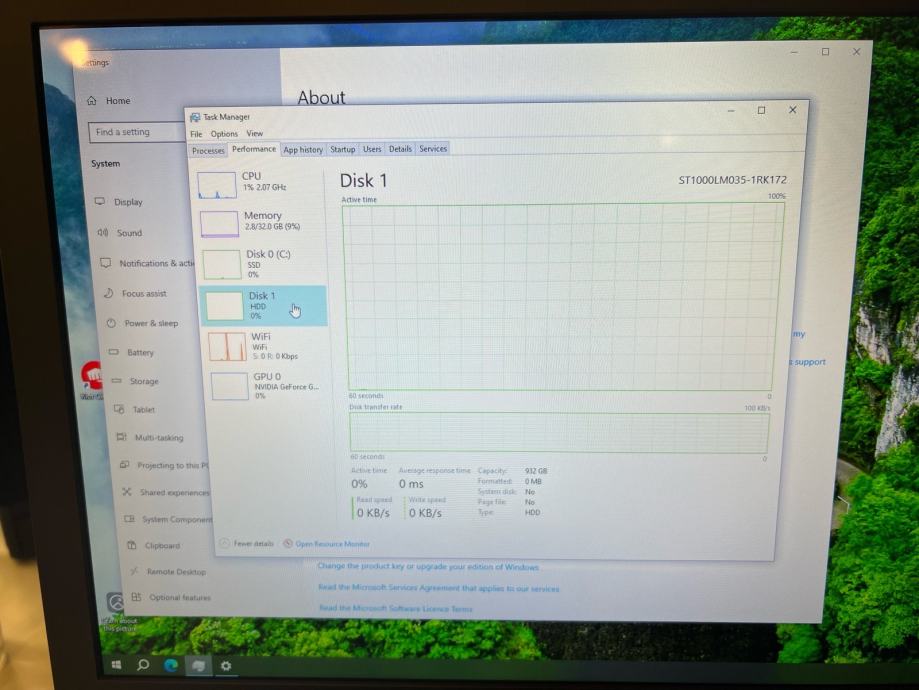Close the Task Manager window
Viewport: 919px width, 690px height.
[792, 110]
